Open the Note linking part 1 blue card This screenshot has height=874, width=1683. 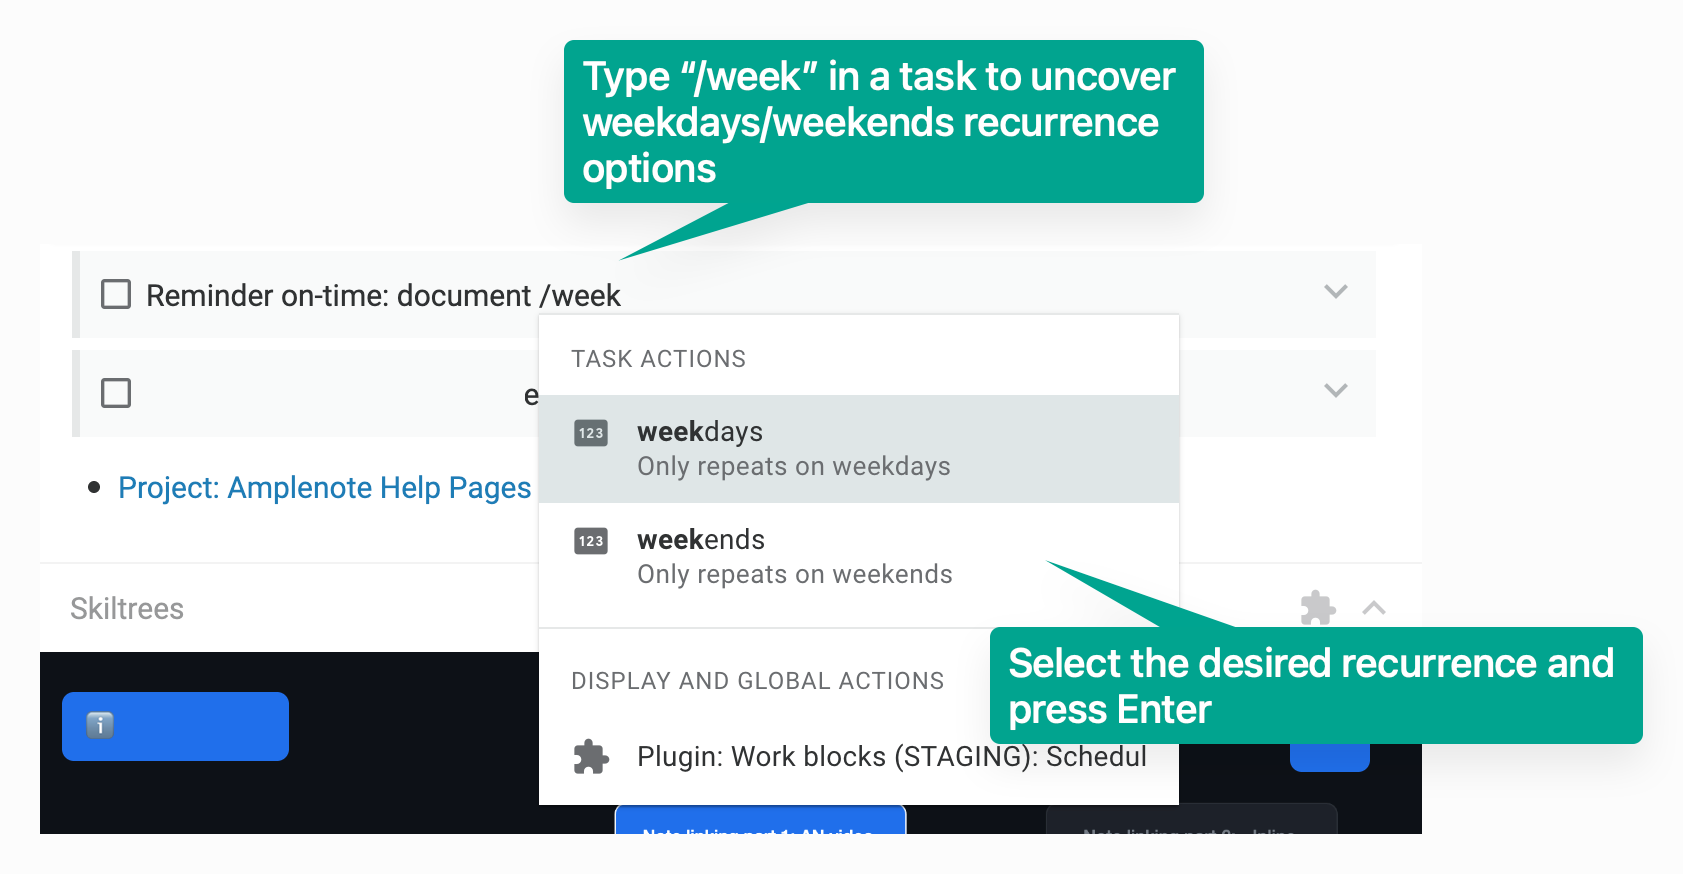pos(760,820)
